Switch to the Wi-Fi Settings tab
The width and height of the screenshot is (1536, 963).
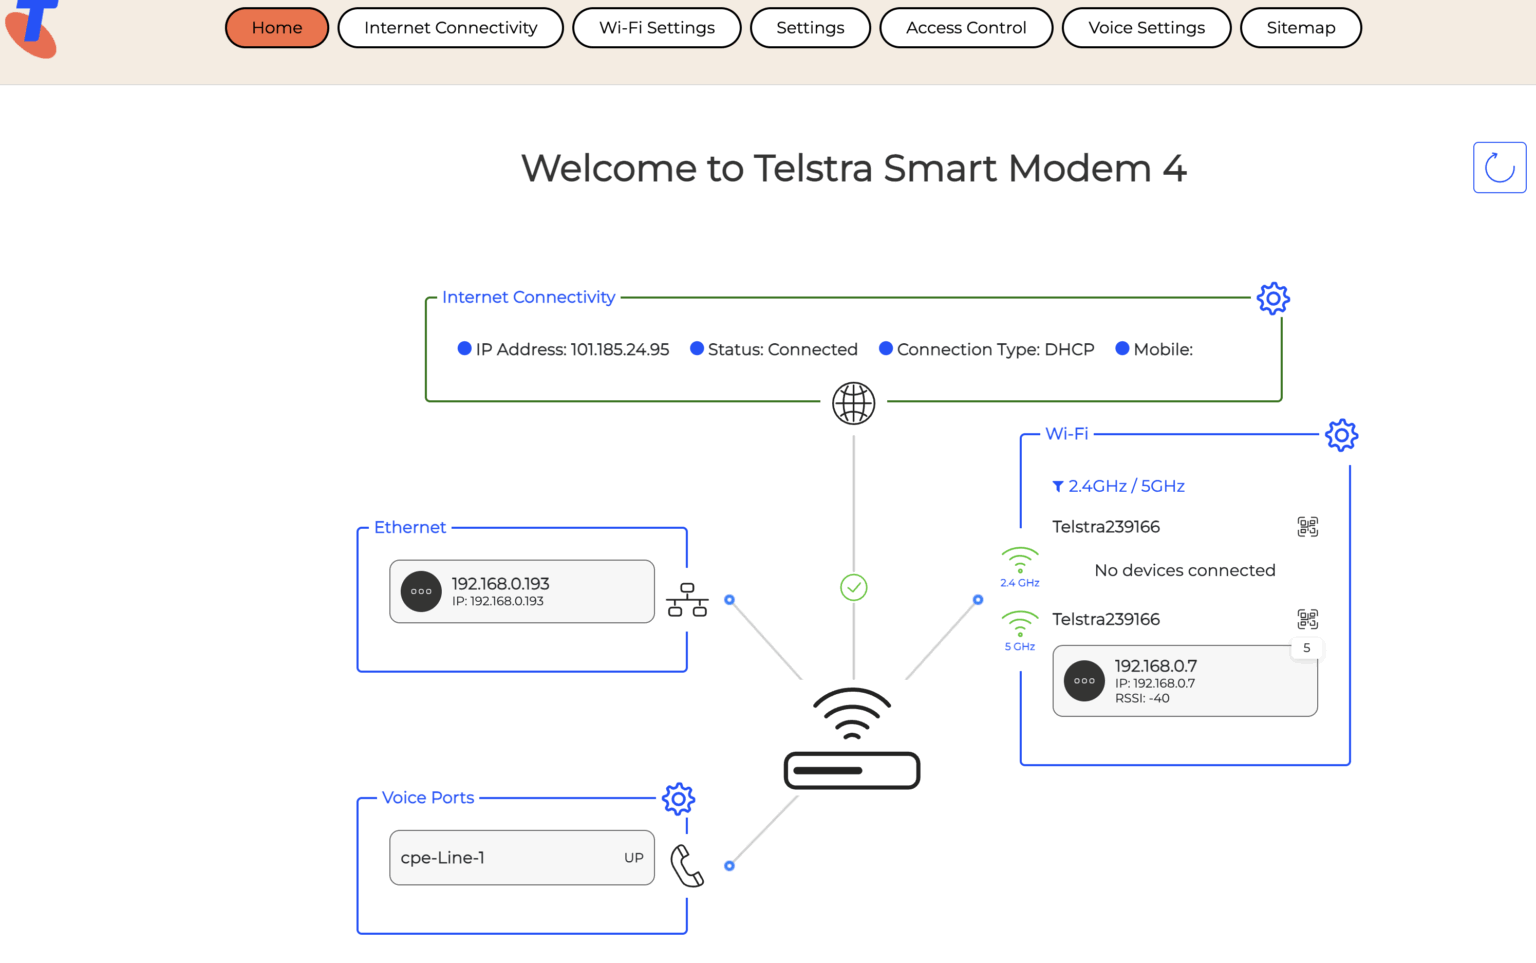click(656, 28)
